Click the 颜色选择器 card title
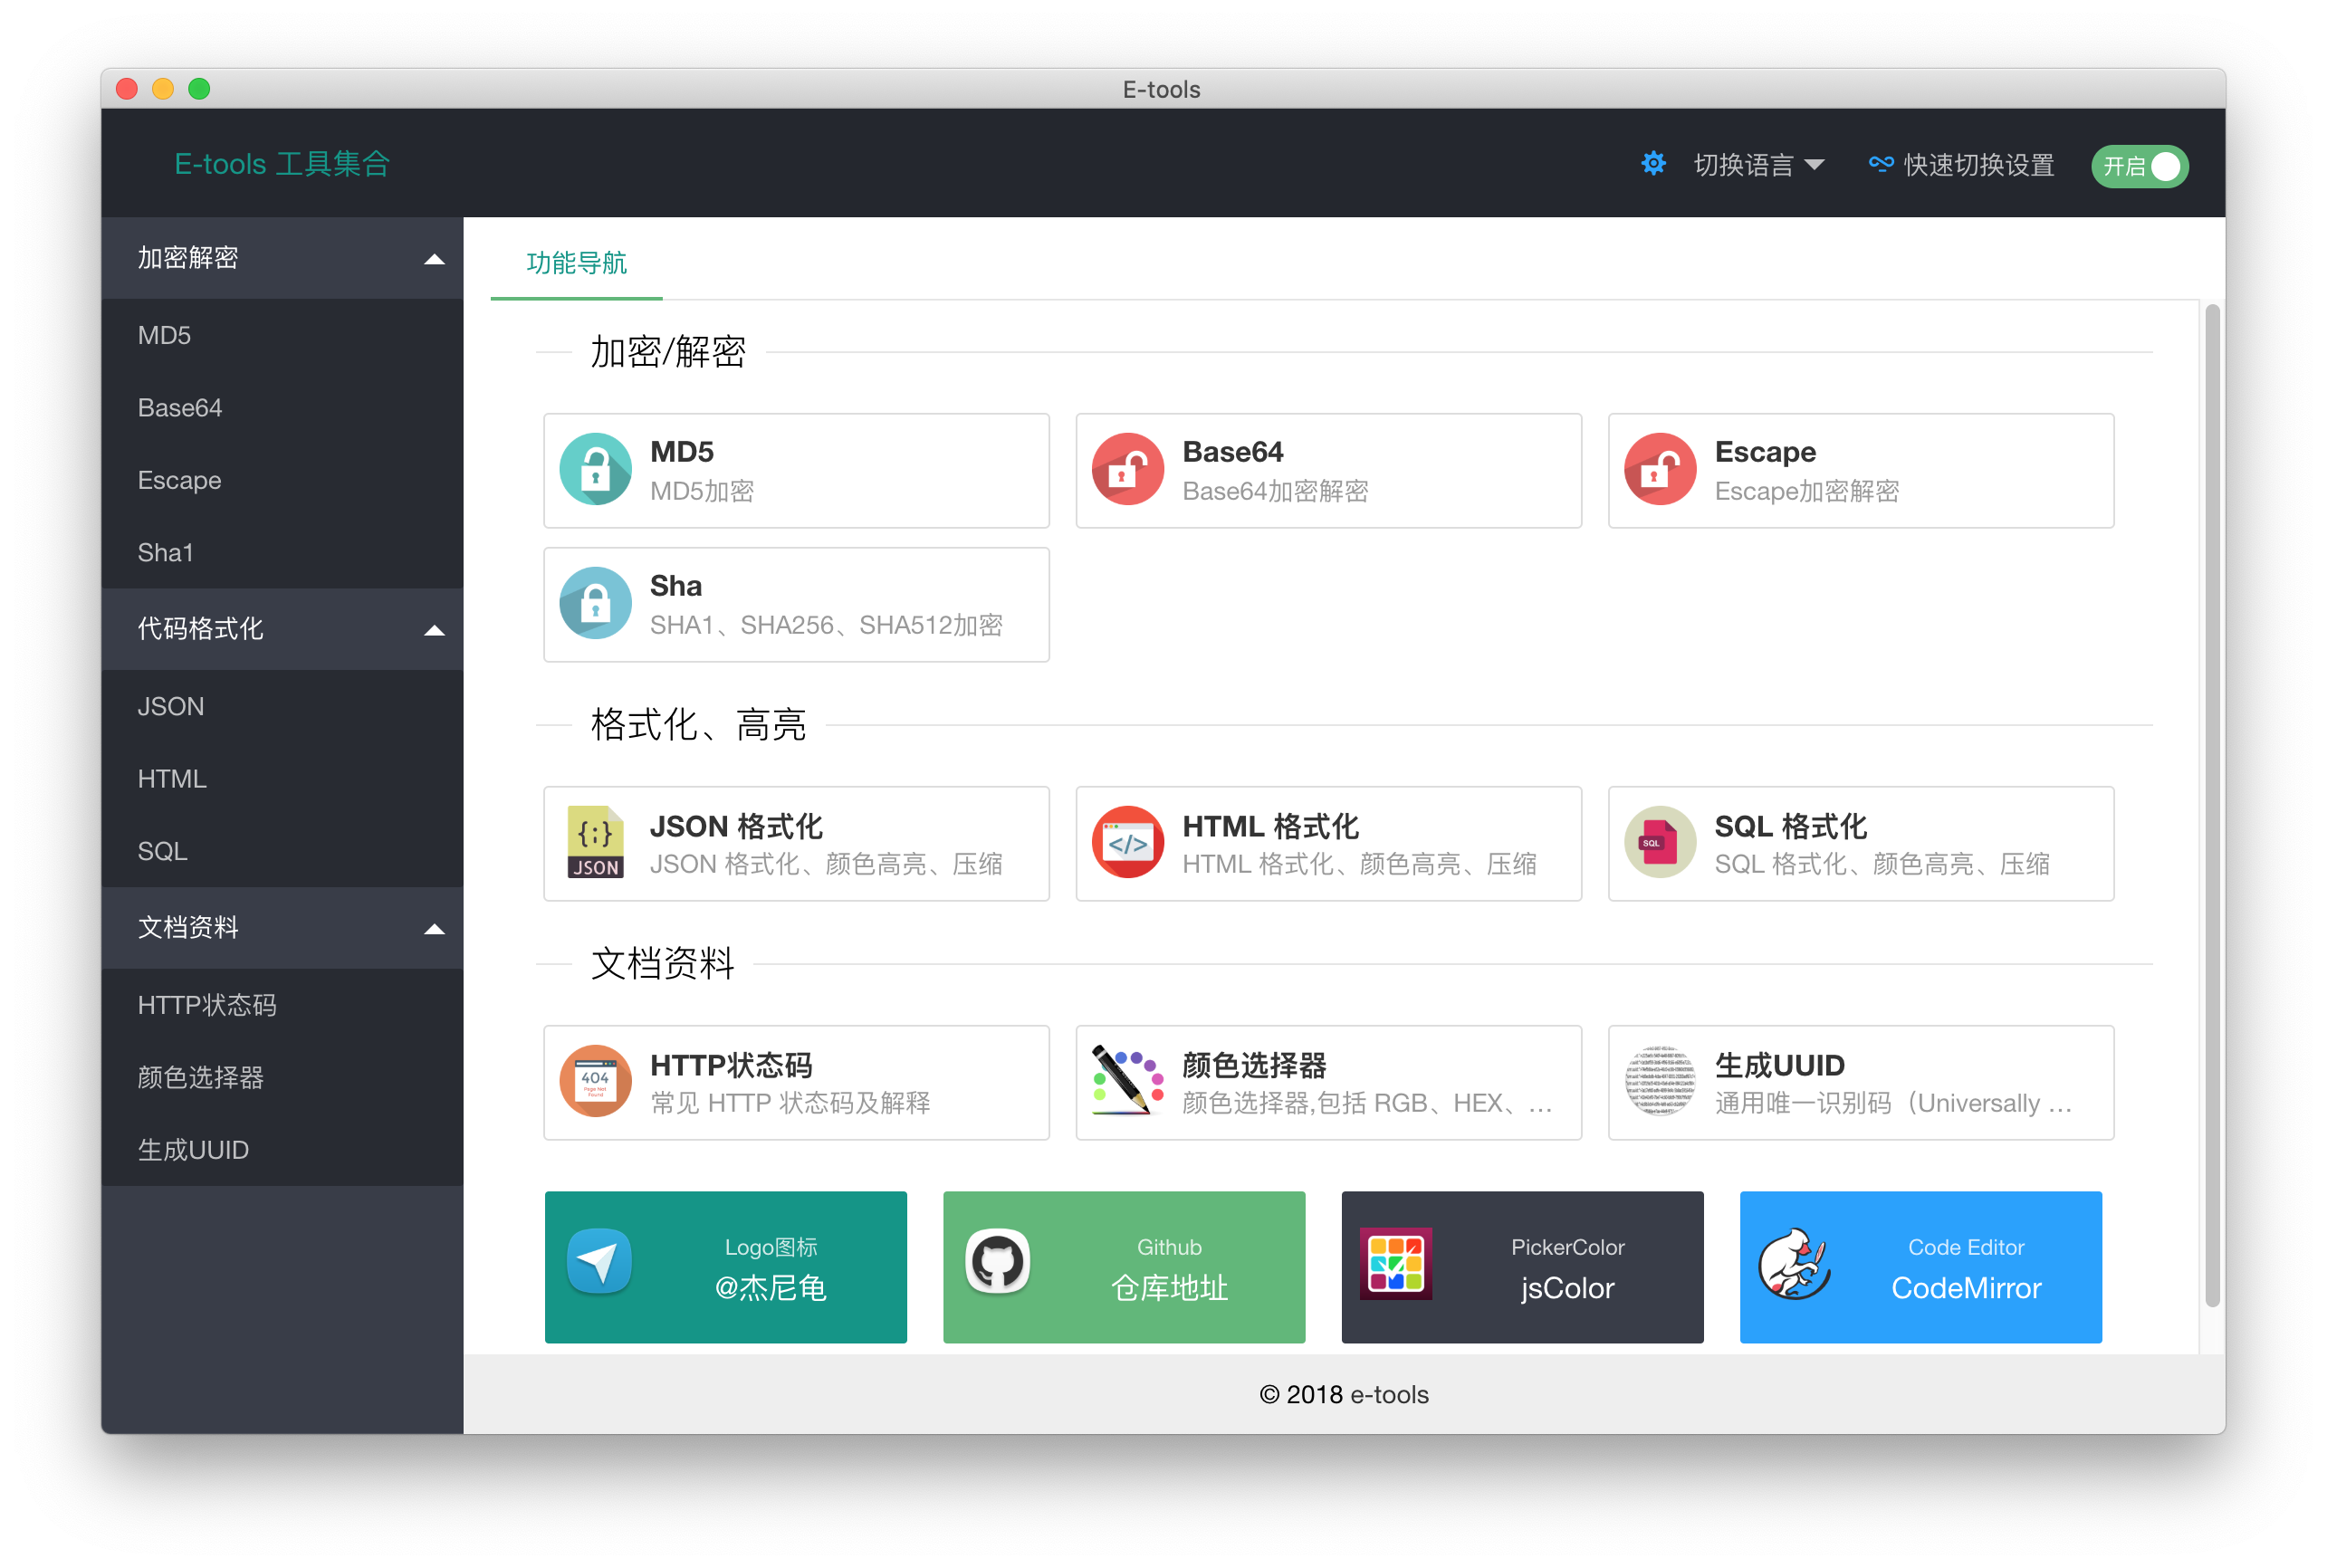The width and height of the screenshot is (2327, 1568). [1254, 1065]
